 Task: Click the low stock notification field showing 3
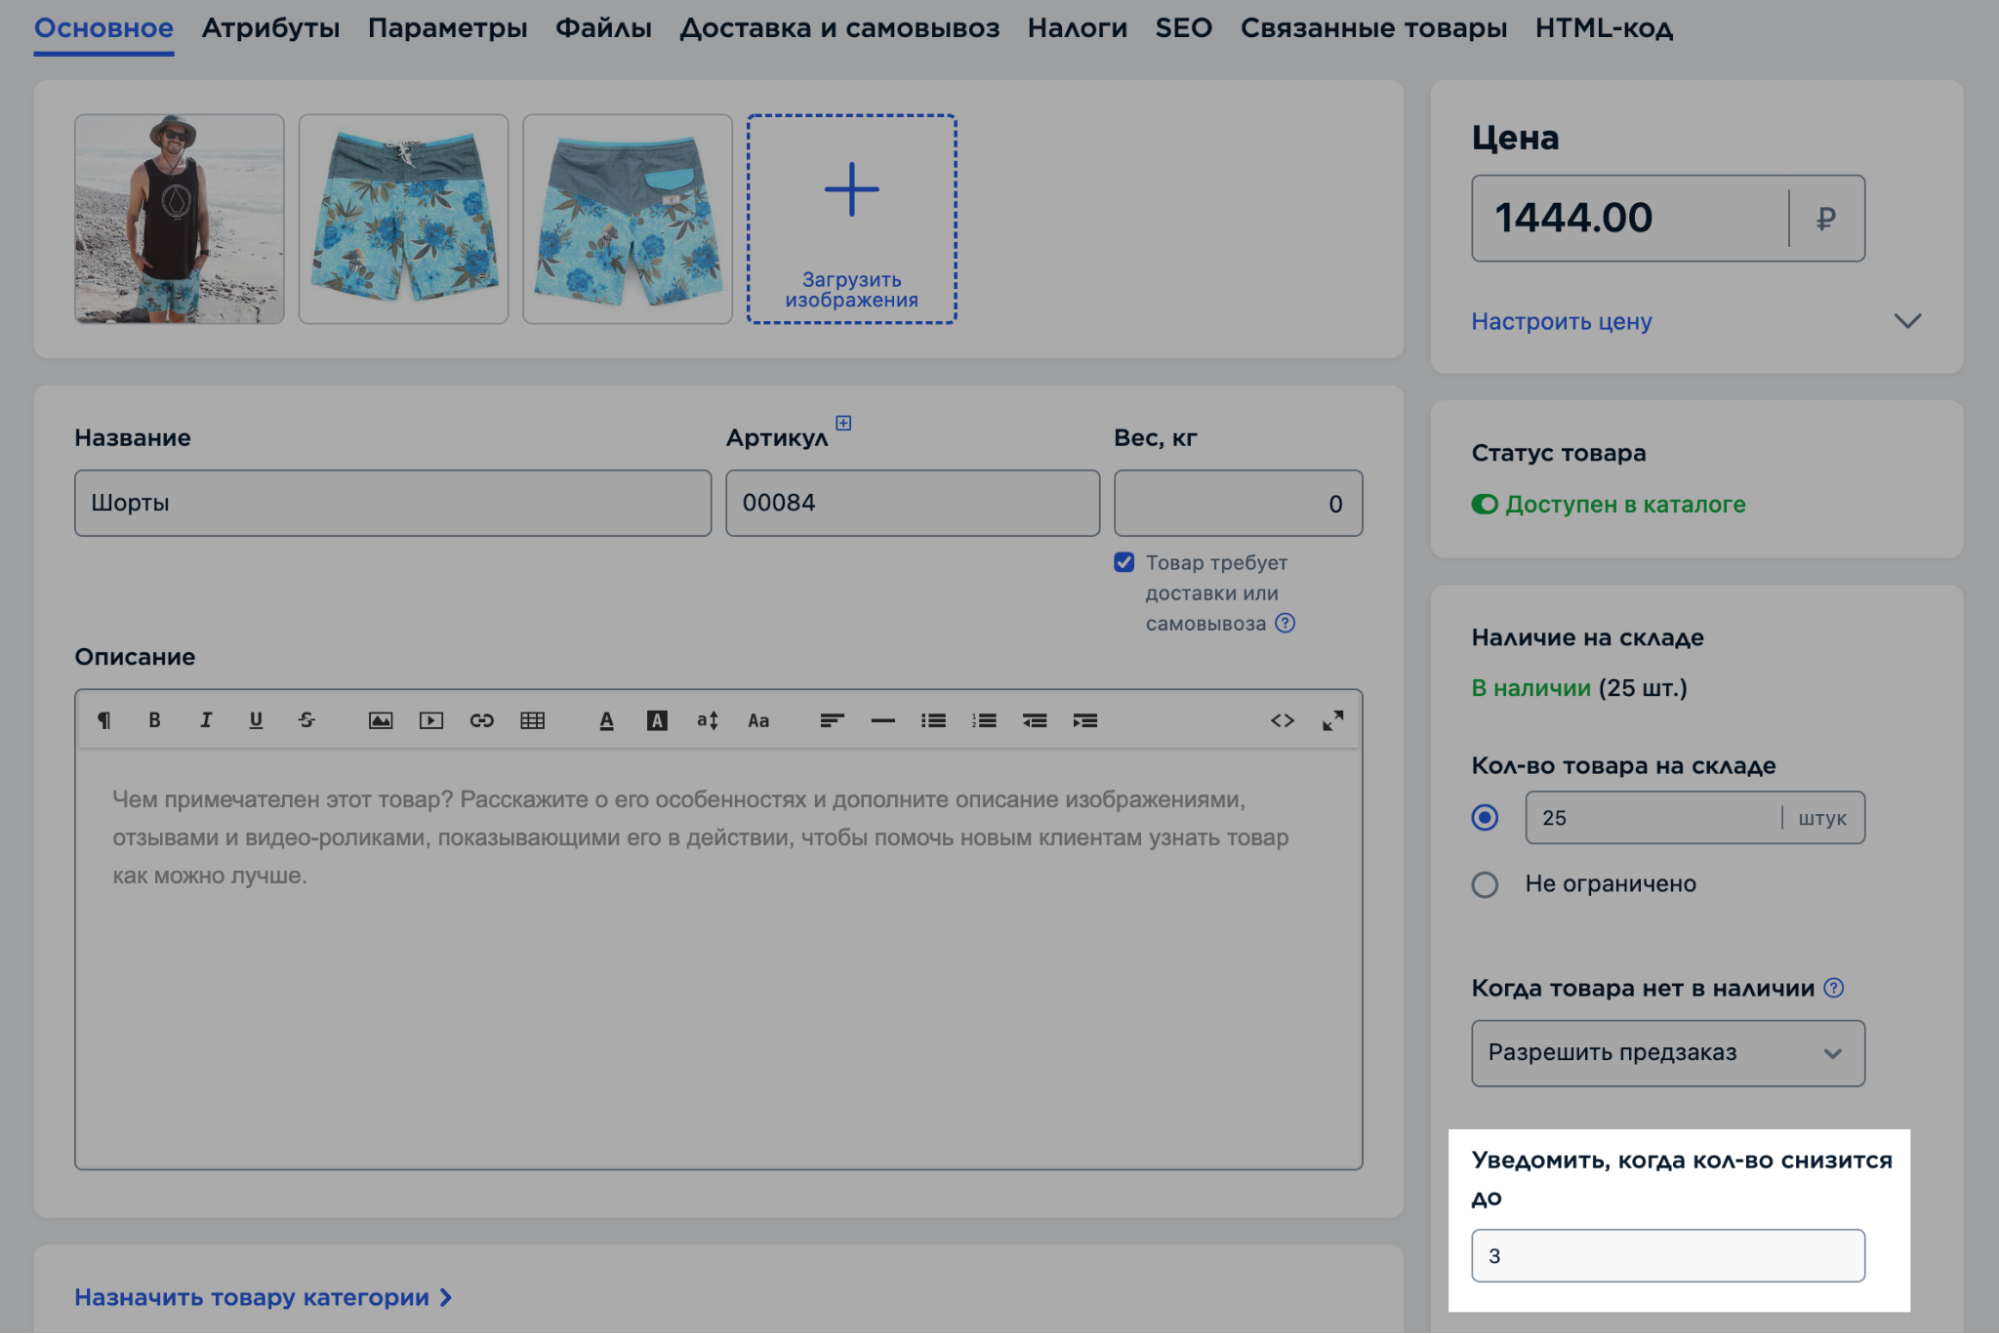point(1668,1256)
